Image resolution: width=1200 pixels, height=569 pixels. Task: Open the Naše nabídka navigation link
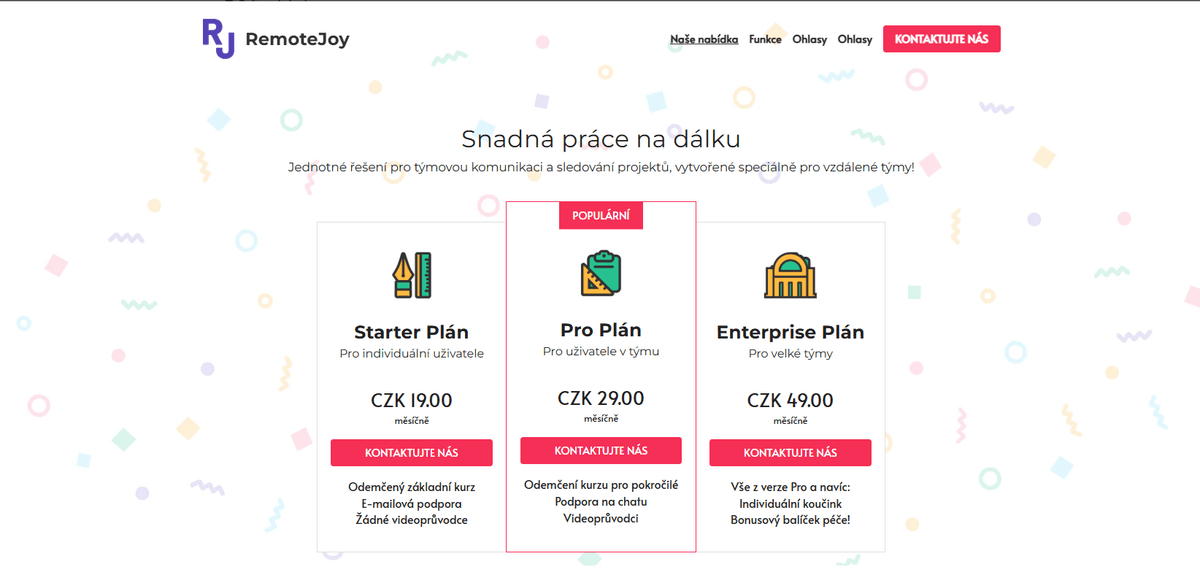[704, 40]
